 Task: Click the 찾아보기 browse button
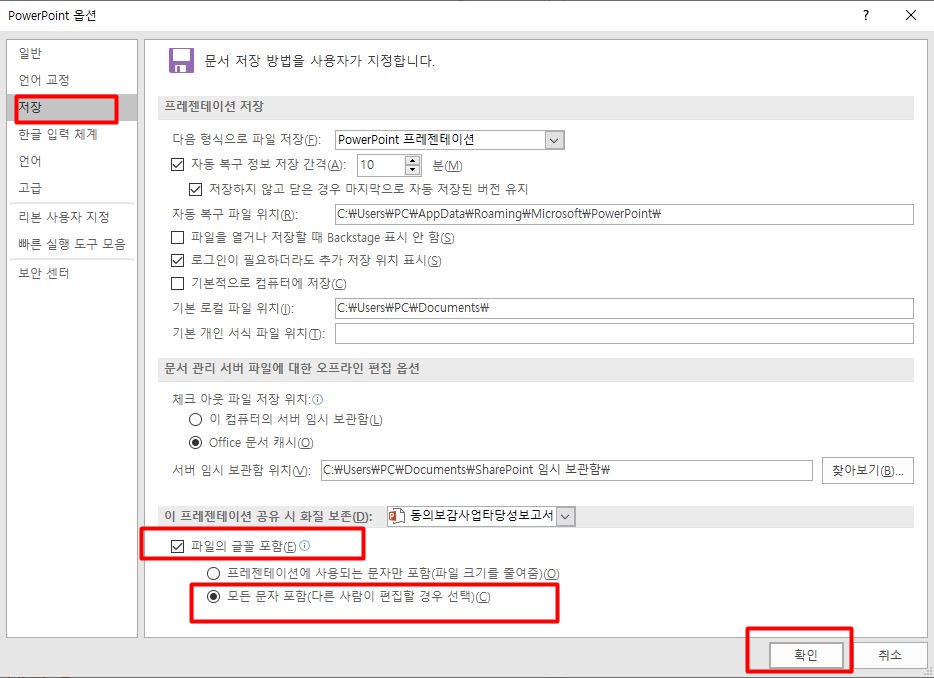pyautogui.click(x=868, y=470)
